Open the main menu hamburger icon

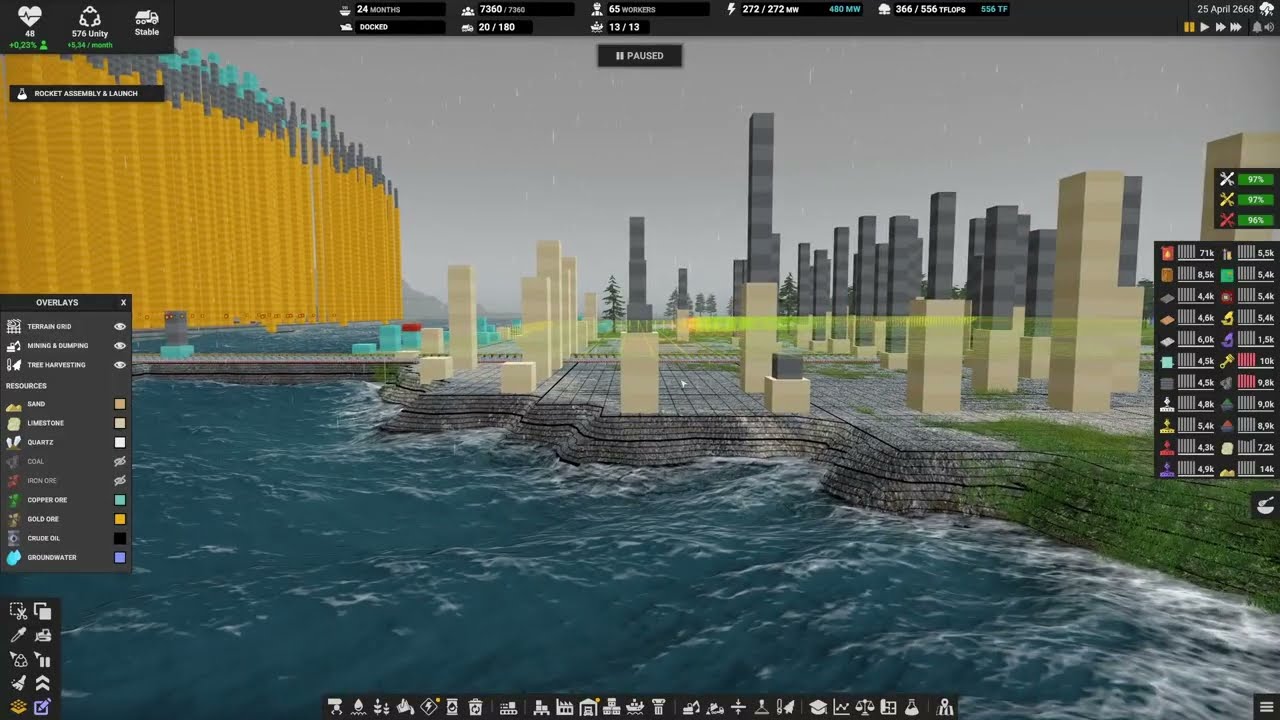click(x=1266, y=708)
